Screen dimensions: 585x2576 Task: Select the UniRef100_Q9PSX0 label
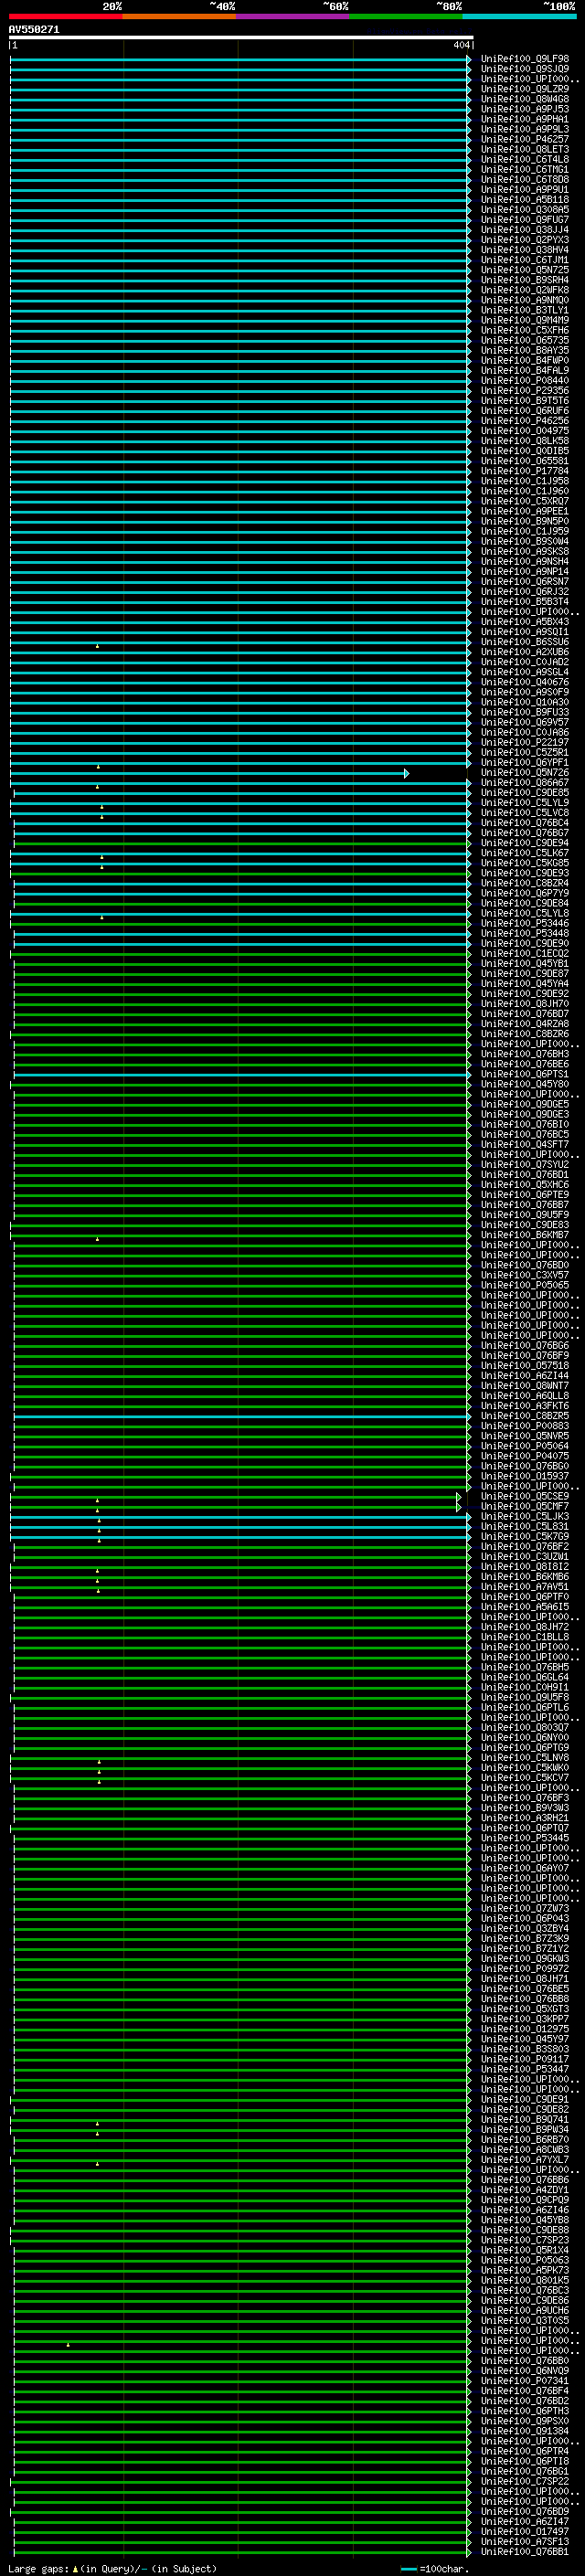(x=525, y=2421)
